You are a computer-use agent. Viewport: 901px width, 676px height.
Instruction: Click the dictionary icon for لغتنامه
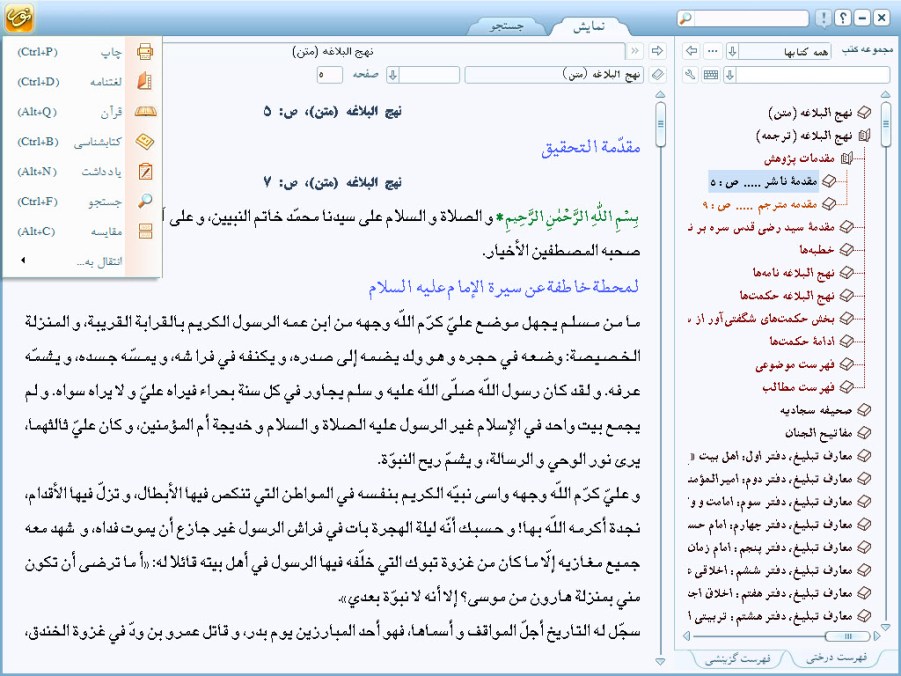(x=145, y=82)
